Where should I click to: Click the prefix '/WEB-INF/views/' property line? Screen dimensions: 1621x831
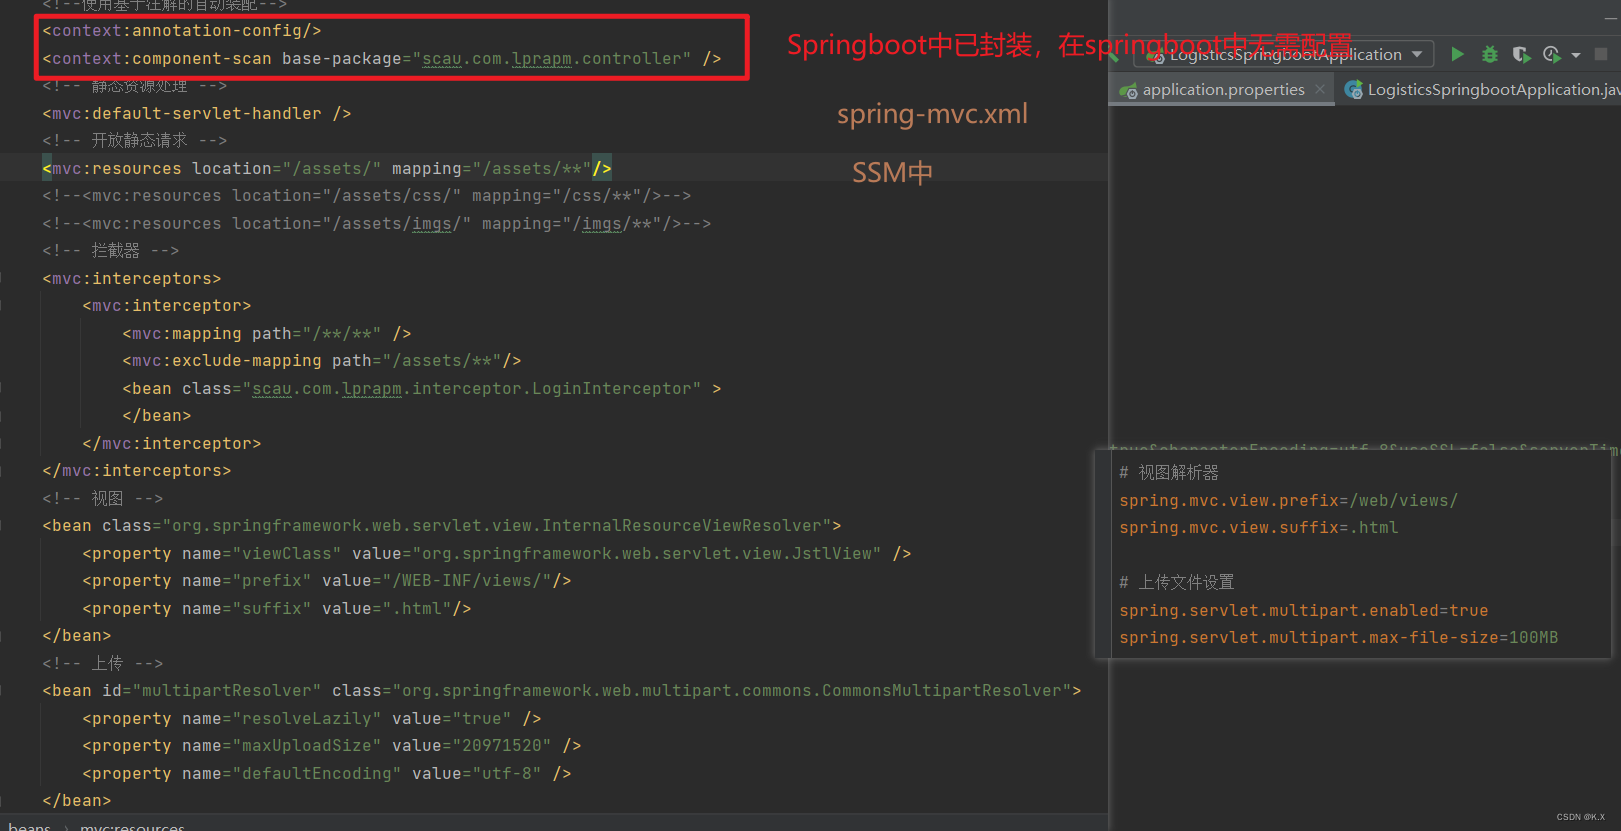pyautogui.click(x=327, y=581)
